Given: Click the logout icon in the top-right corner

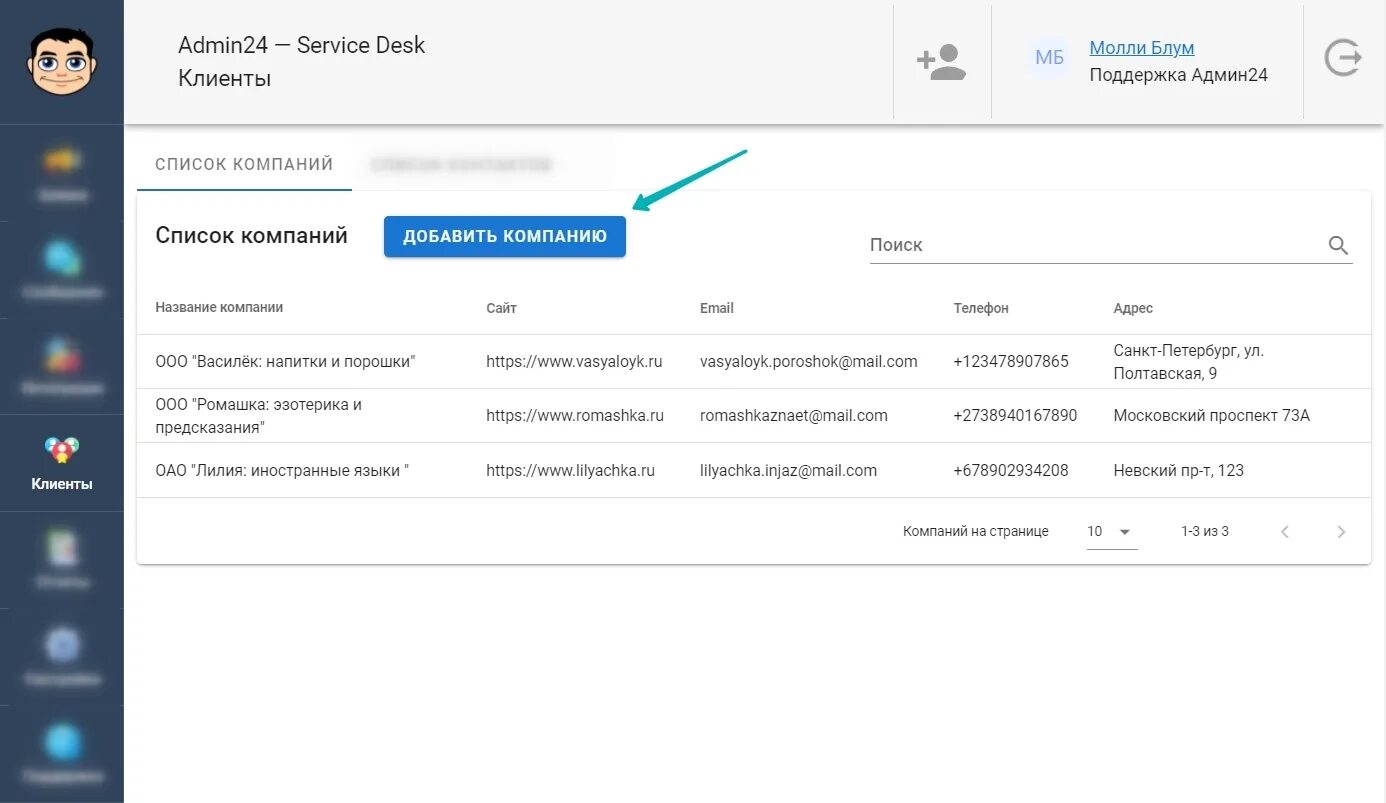Looking at the screenshot, I should 1343,58.
